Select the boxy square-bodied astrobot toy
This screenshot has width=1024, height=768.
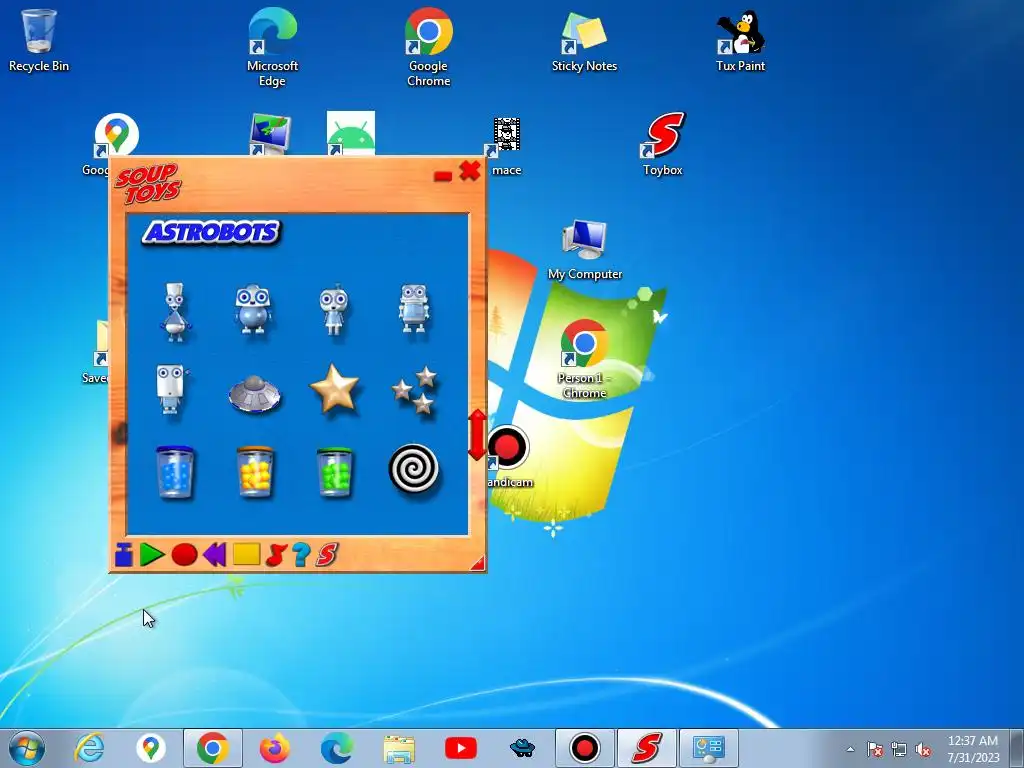point(414,309)
